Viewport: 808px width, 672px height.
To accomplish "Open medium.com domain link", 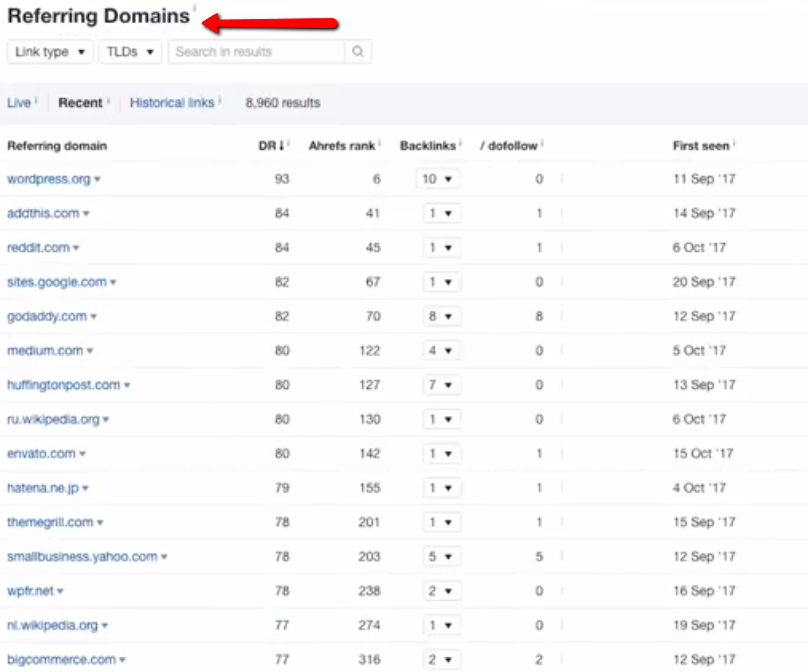I will click(45, 350).
